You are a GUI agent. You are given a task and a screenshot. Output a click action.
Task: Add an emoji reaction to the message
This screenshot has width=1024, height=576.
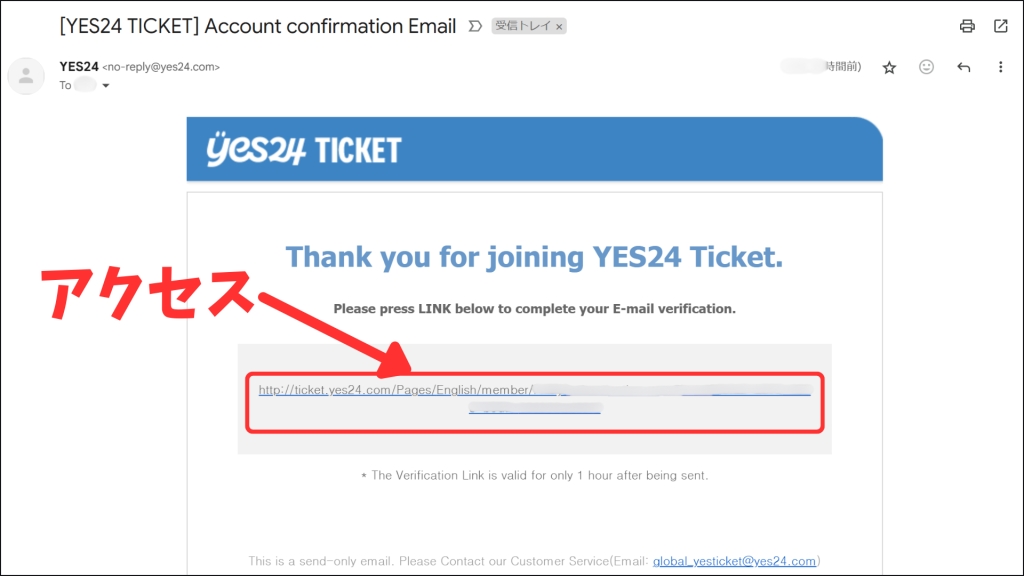point(927,67)
